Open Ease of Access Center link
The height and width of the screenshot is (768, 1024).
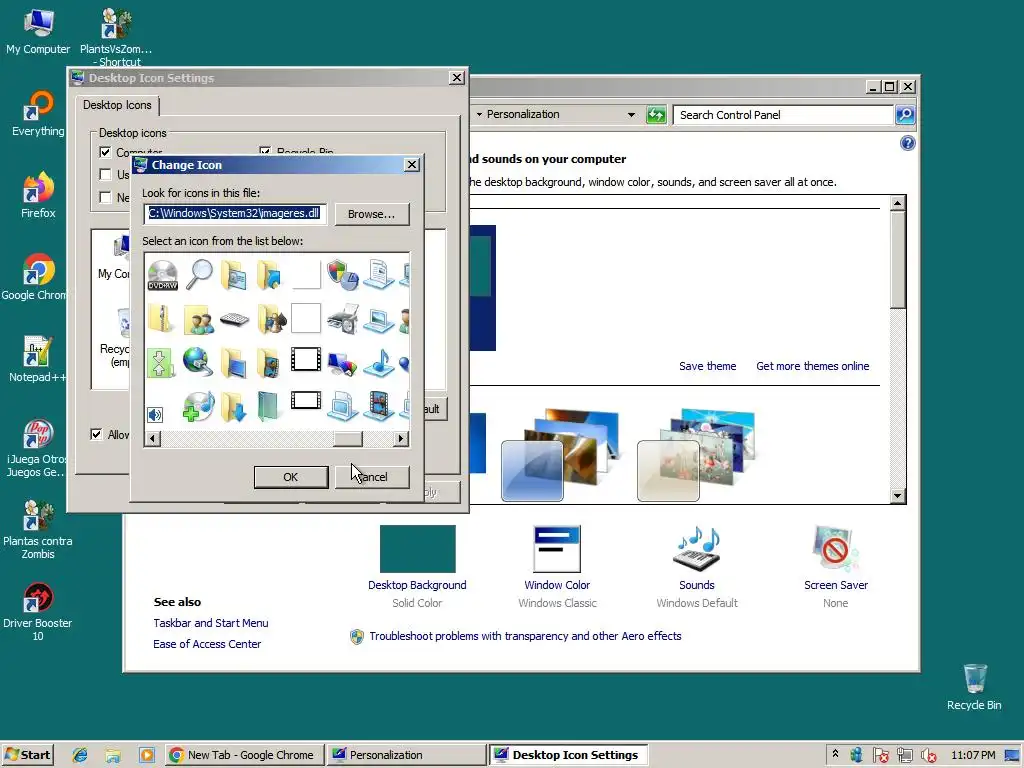click(207, 644)
